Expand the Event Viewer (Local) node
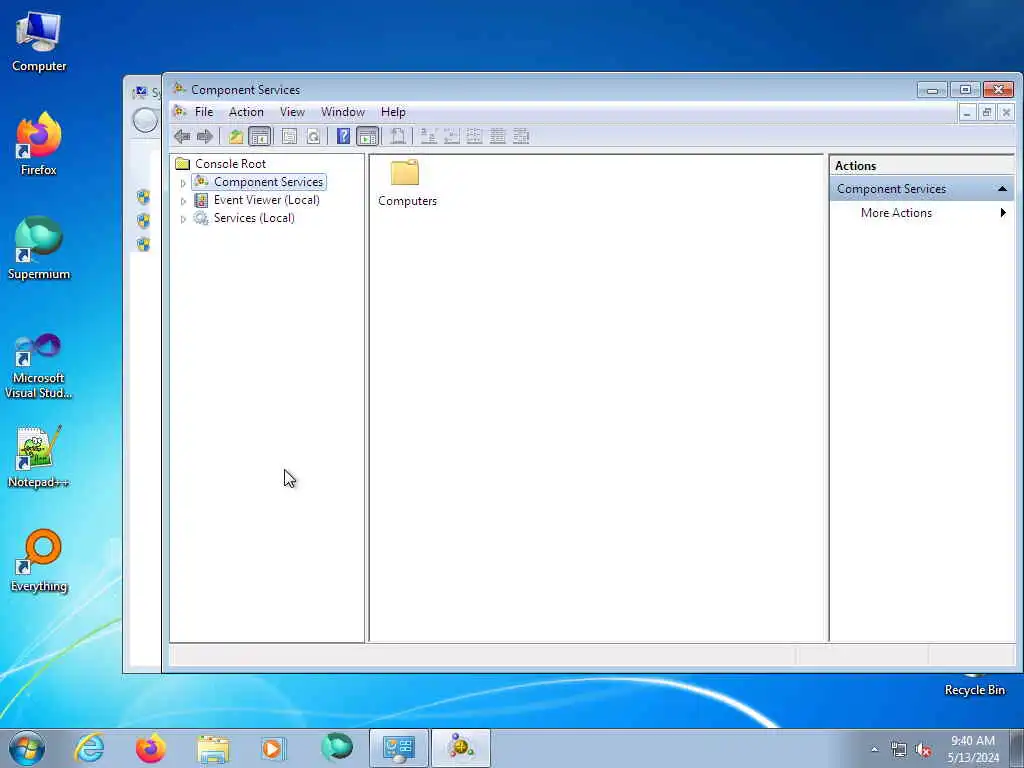The image size is (1024, 768). tap(184, 201)
